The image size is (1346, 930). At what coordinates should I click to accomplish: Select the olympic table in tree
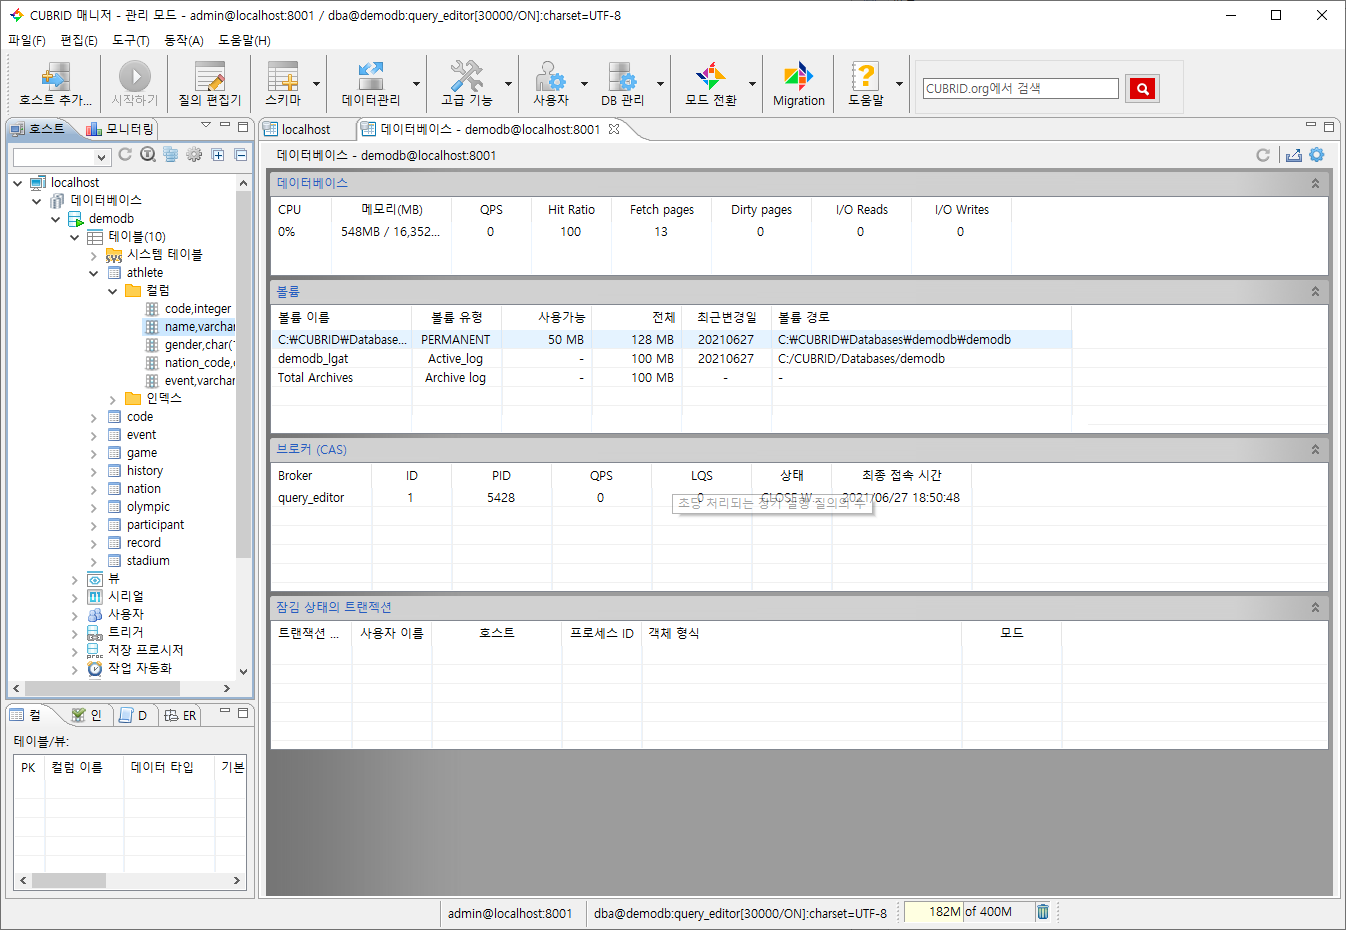[x=148, y=507]
